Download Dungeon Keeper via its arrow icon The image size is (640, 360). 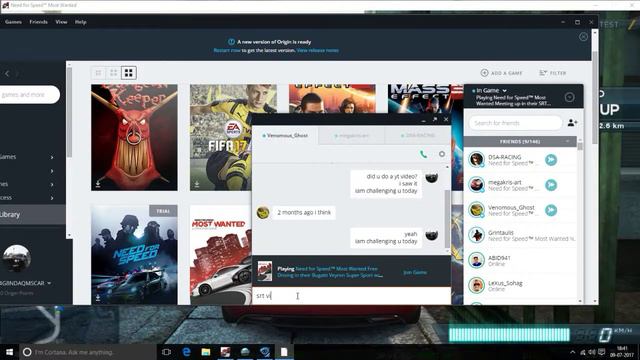(x=98, y=184)
